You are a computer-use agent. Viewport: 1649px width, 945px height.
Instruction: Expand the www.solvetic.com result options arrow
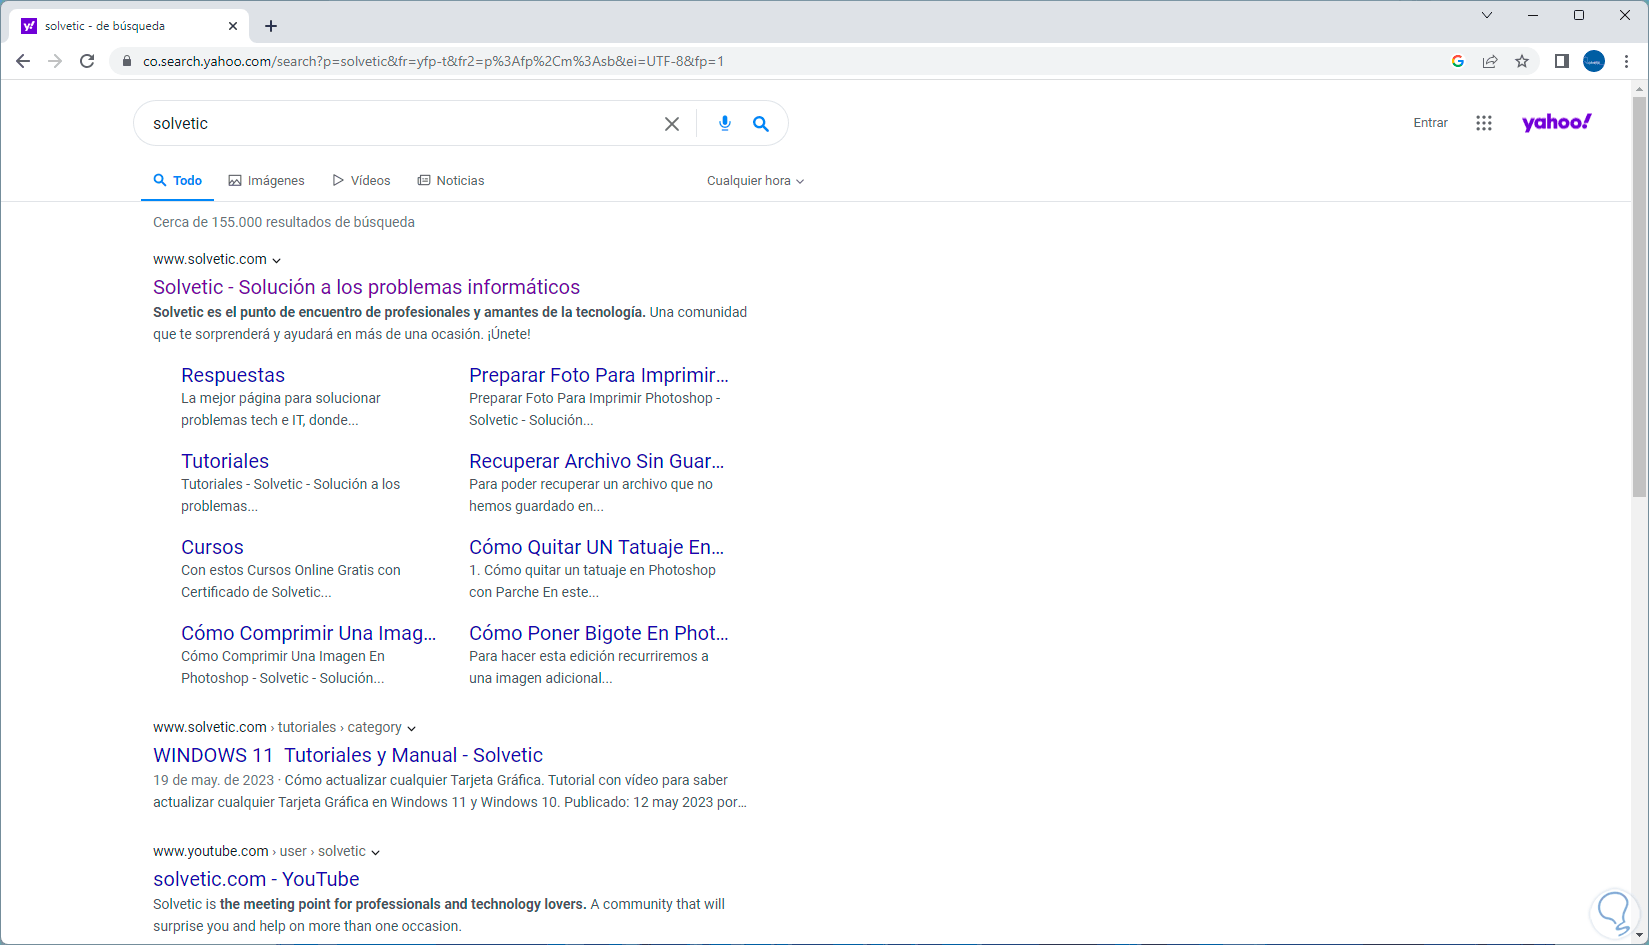[277, 260]
